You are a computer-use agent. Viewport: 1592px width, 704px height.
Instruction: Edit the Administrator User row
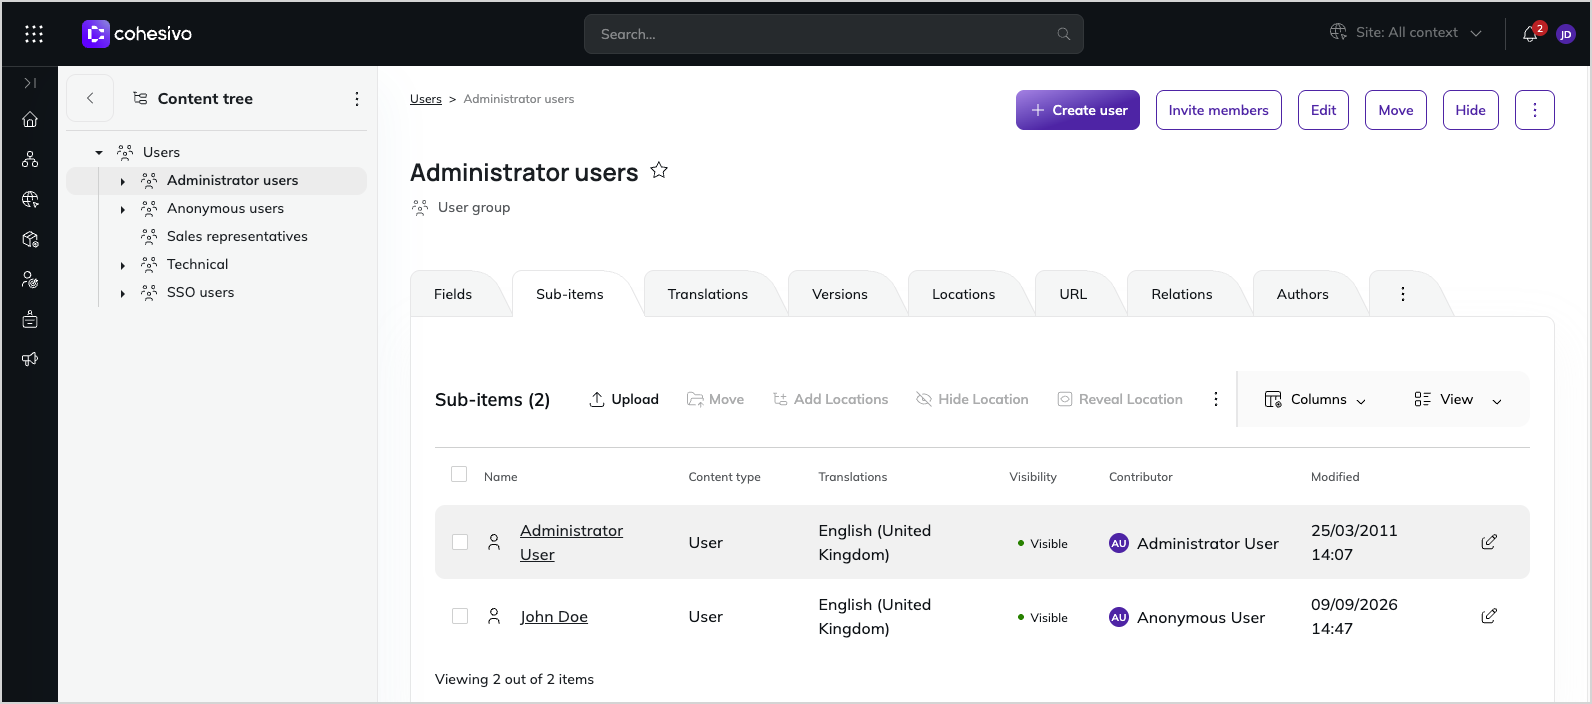point(1489,542)
